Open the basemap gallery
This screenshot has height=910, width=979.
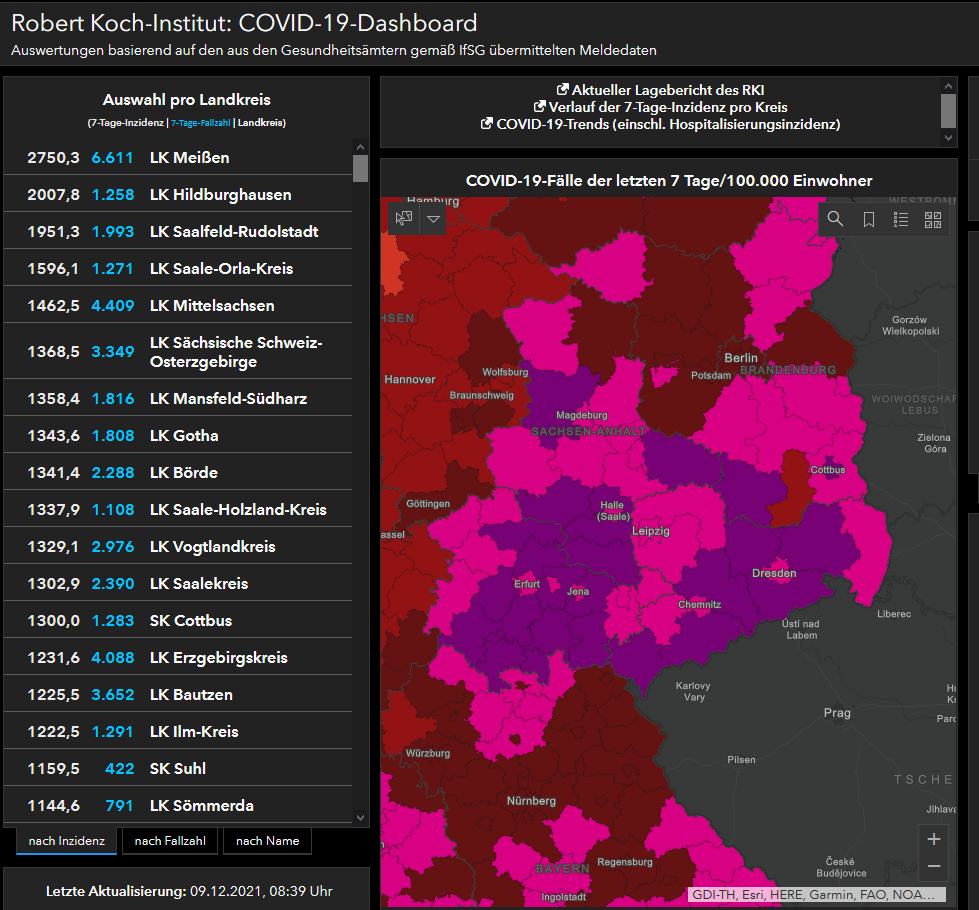click(933, 219)
